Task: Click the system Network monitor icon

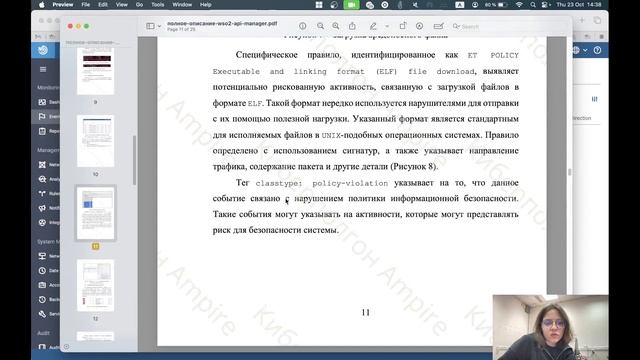Action: 42,256
